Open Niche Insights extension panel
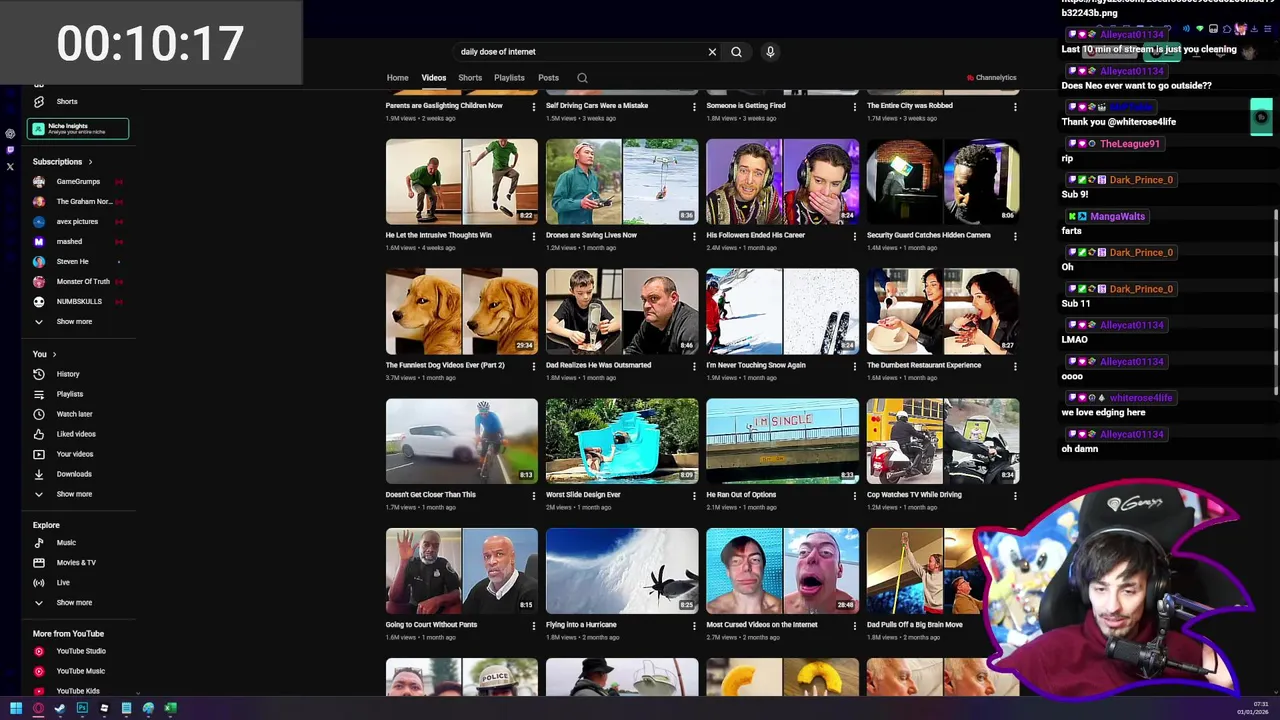This screenshot has height=720, width=1280. (78, 129)
